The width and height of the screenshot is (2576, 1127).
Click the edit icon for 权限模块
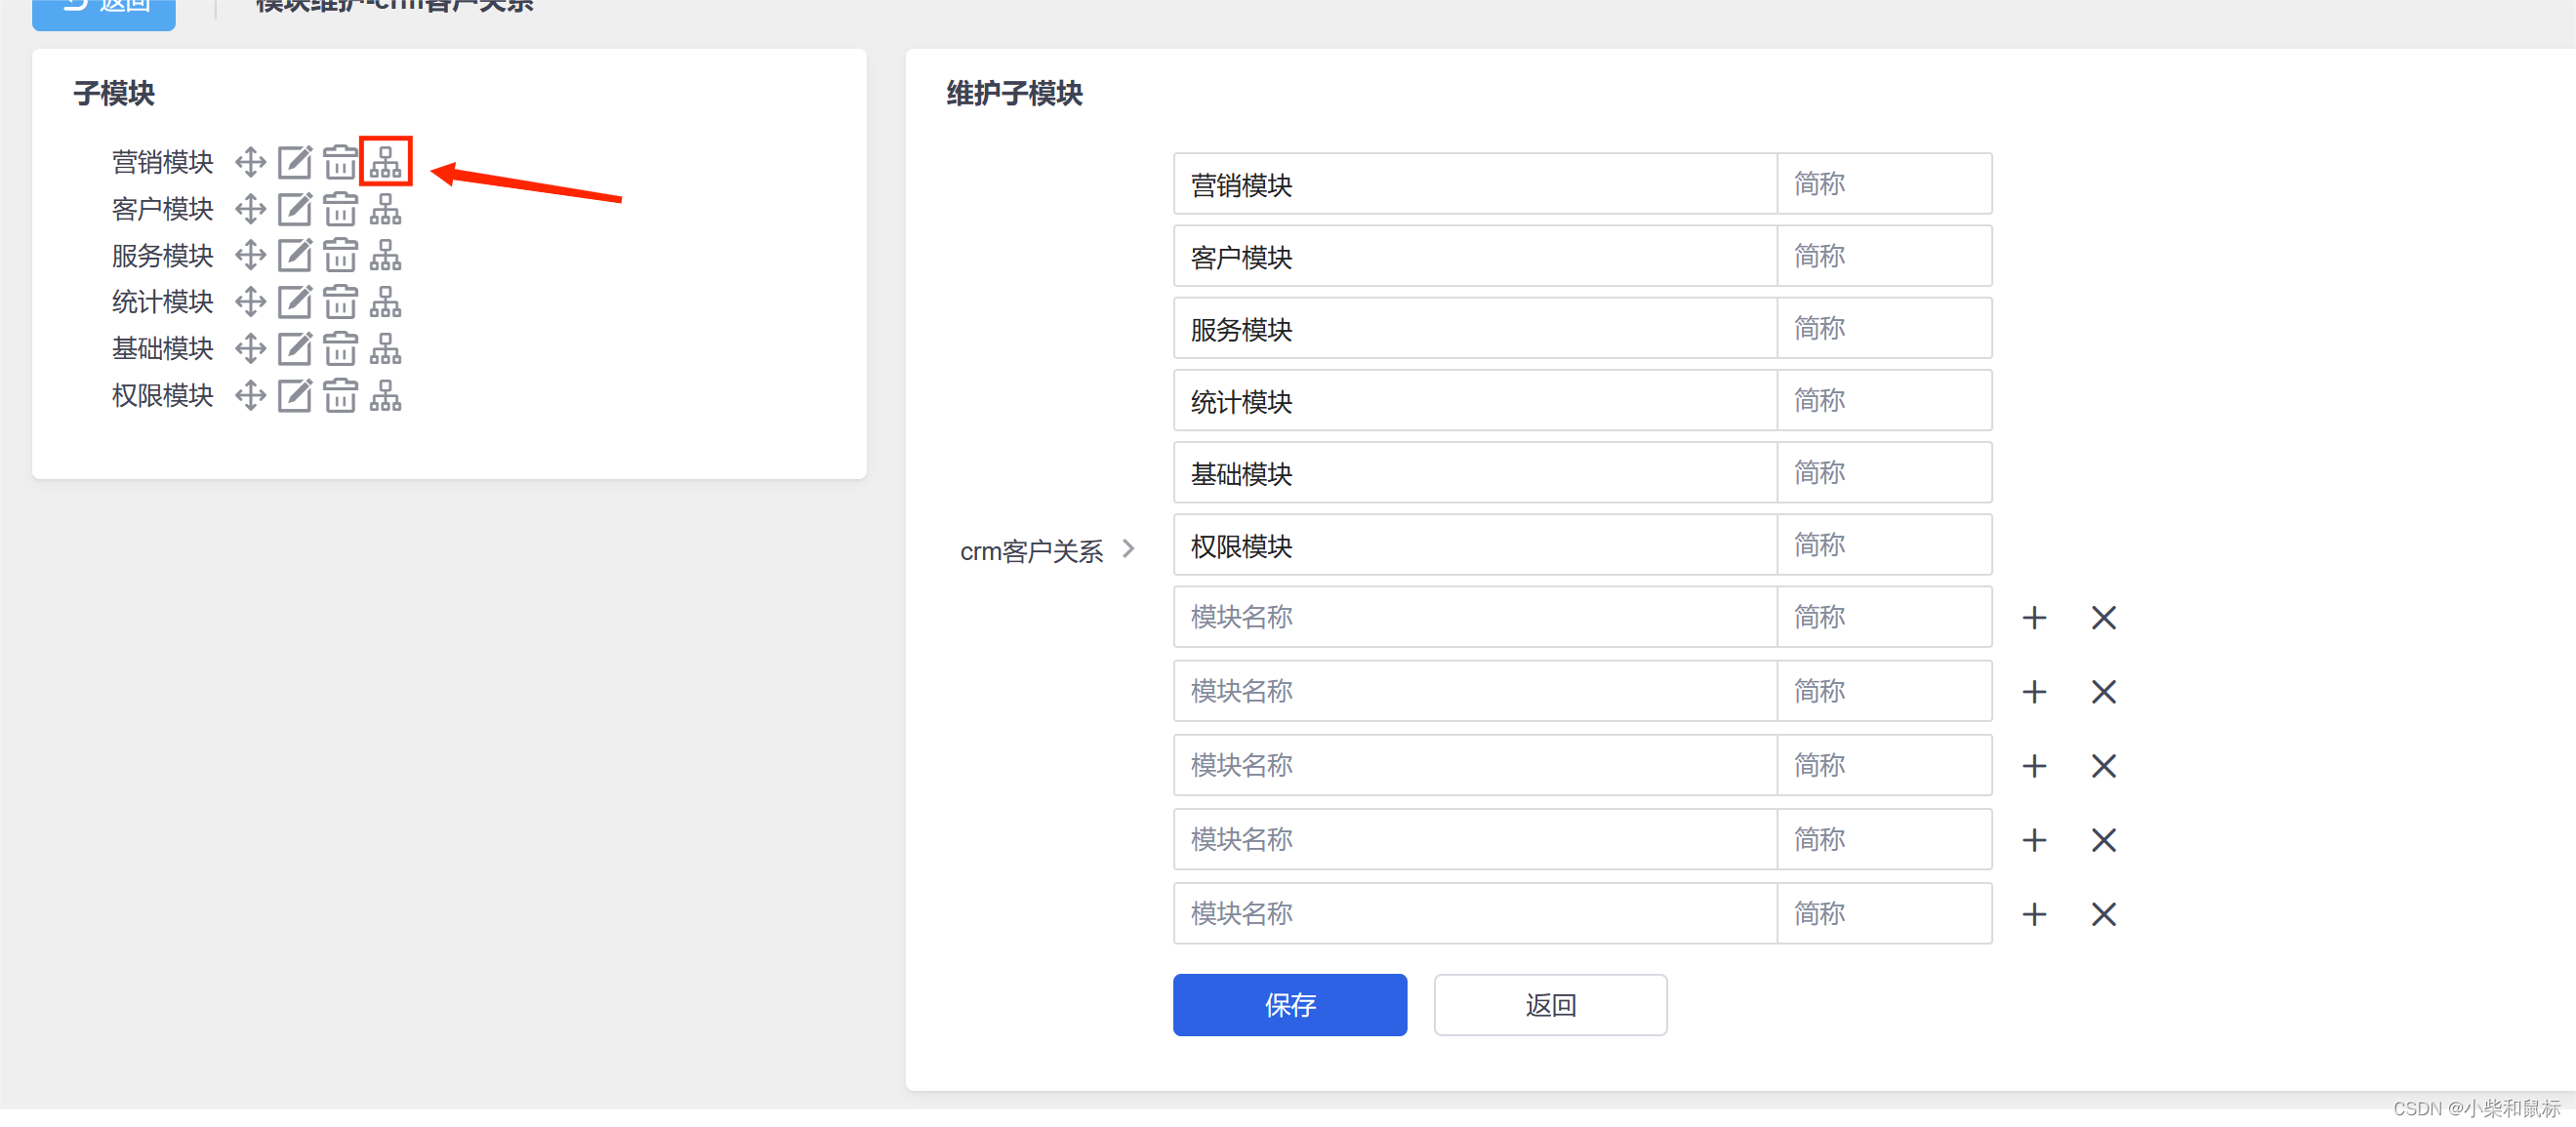(x=294, y=396)
